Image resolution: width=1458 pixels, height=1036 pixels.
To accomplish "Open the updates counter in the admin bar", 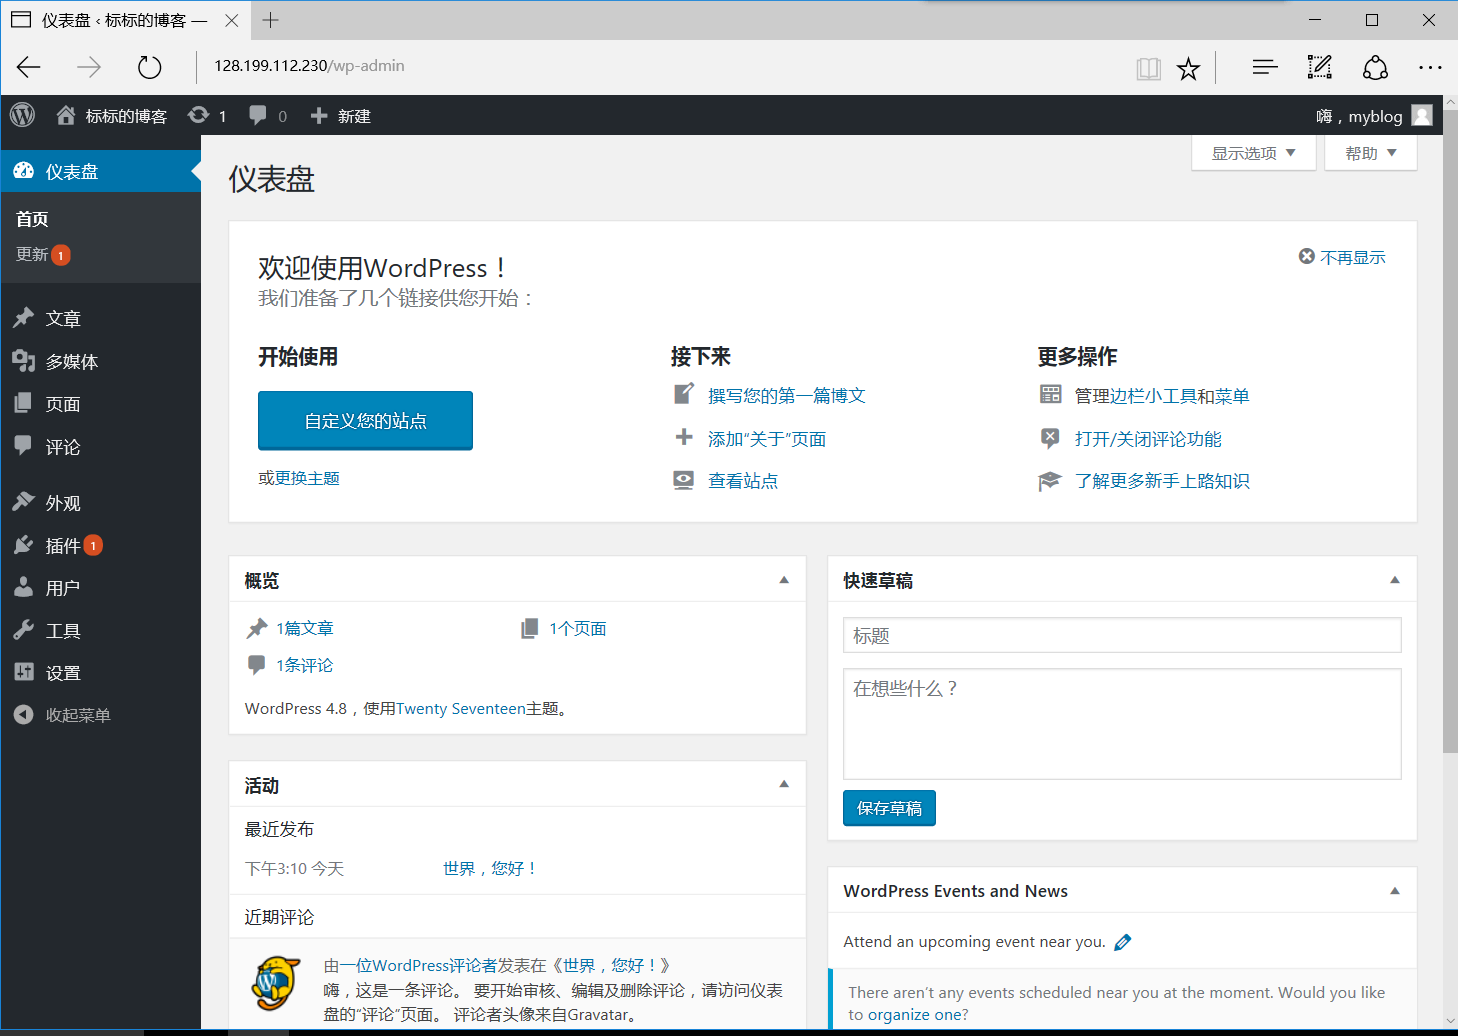I will click(207, 116).
